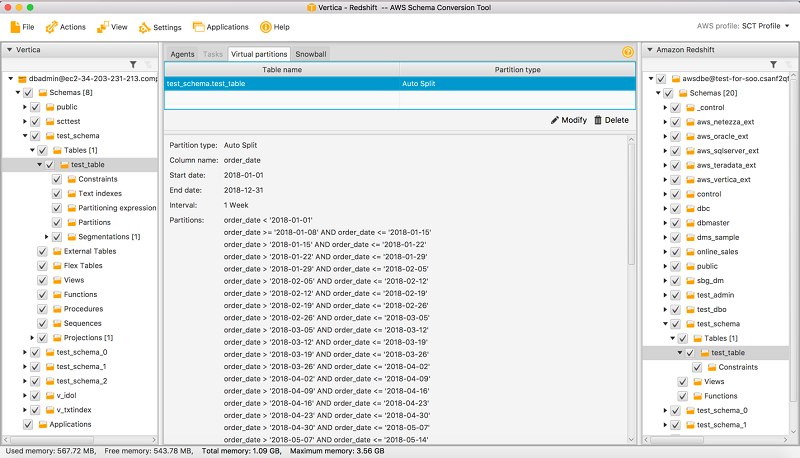Collapse the Amazon Redshift panel header
Viewport: 800px width, 458px height.
coord(650,49)
